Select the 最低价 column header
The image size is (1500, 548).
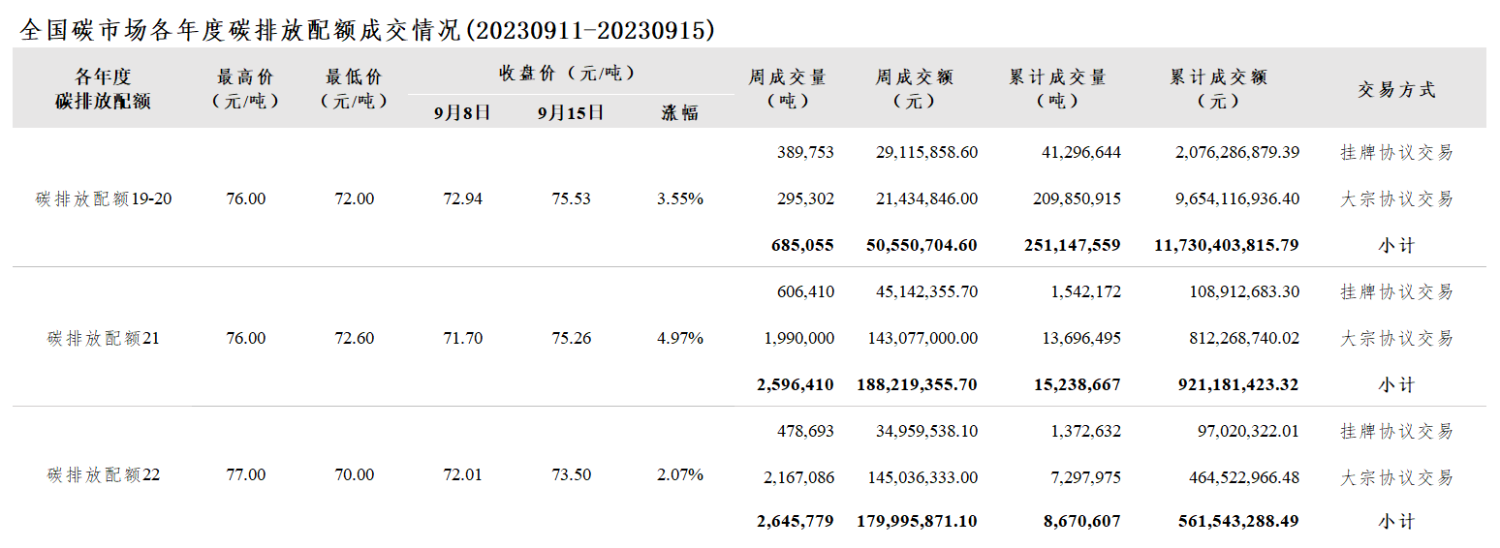pyautogui.click(x=353, y=89)
